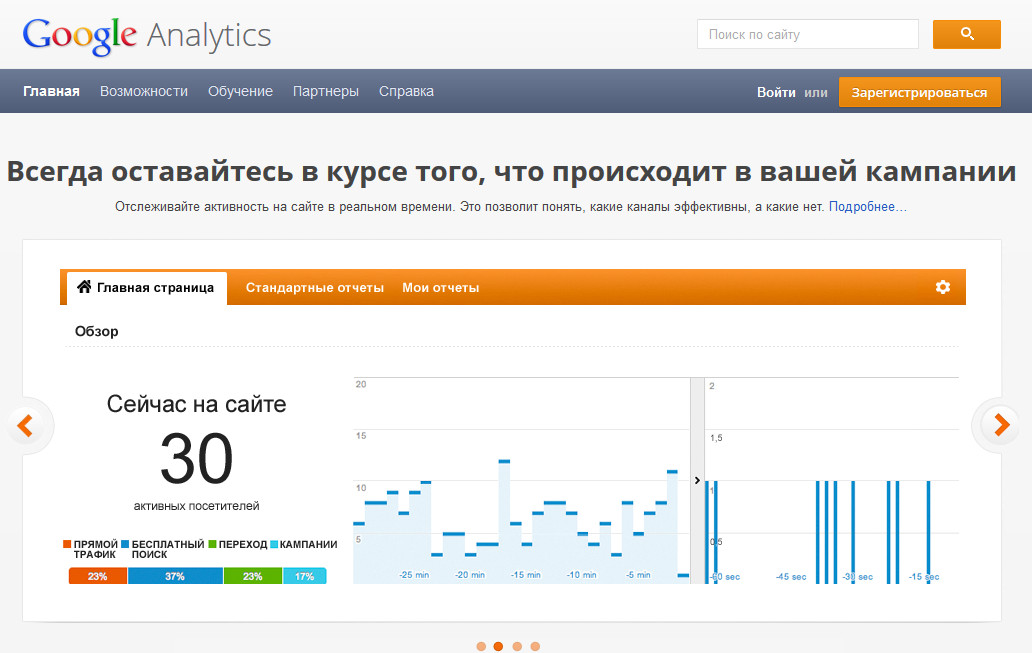Click the -15 min axis label
This screenshot has height=653, width=1032.
(x=526, y=575)
